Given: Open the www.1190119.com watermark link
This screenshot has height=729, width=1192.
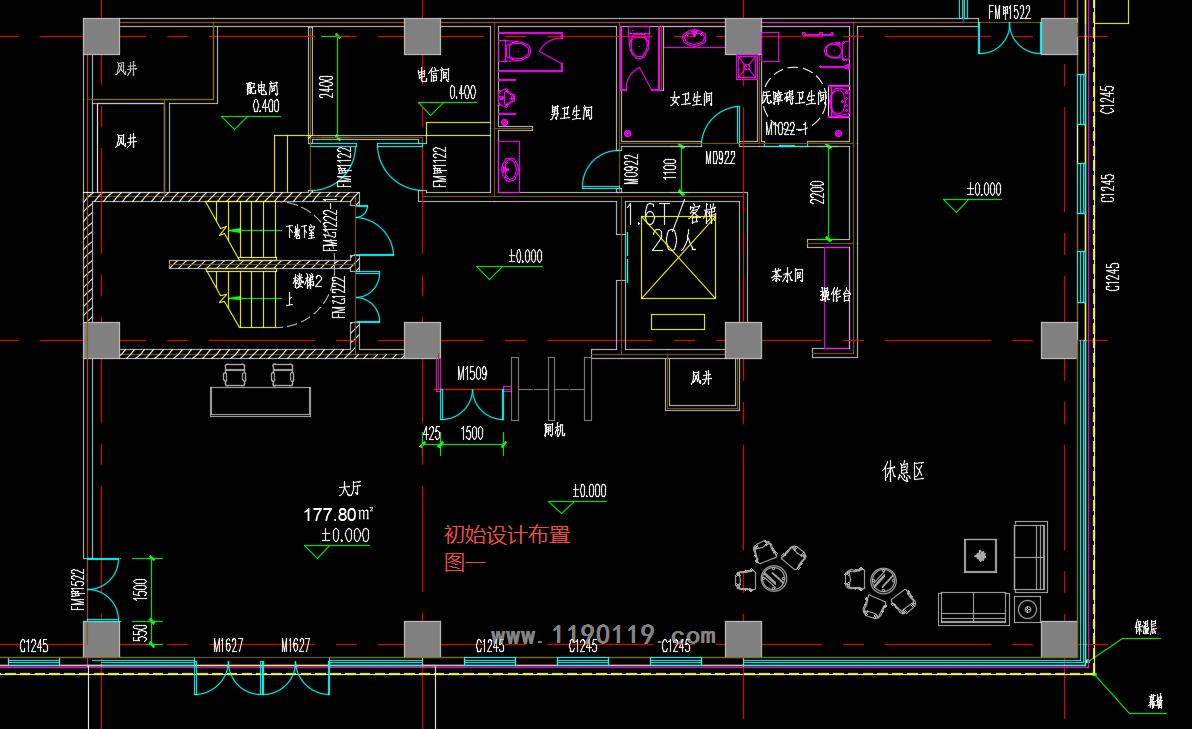Looking at the screenshot, I should click(603, 635).
